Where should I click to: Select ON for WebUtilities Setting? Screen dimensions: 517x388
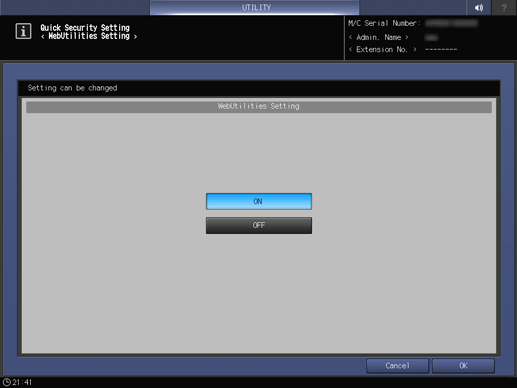click(259, 201)
